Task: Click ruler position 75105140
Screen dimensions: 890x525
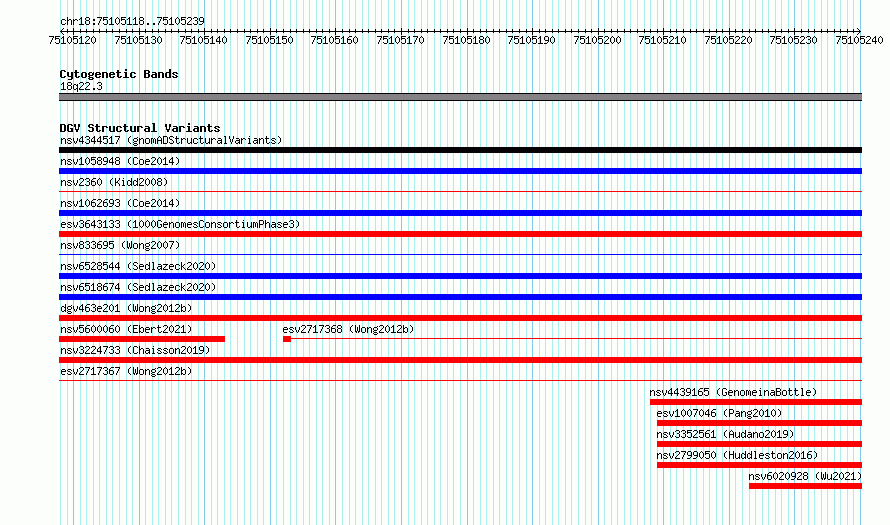Action: (204, 40)
